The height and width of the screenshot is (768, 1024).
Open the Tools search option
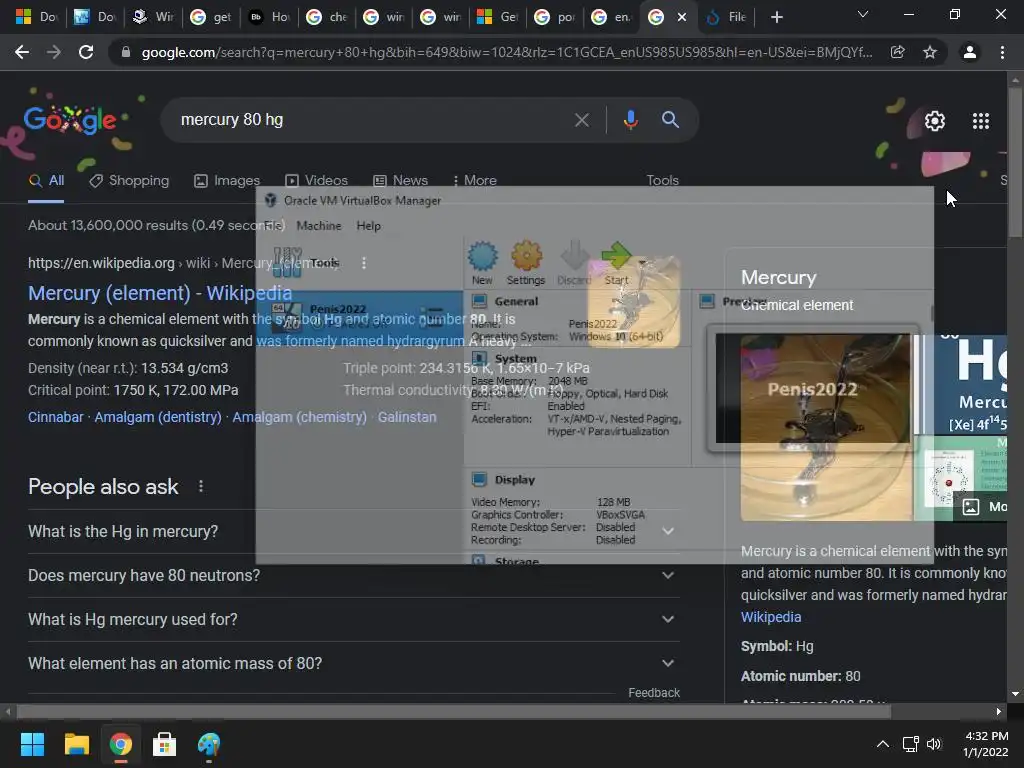662,180
